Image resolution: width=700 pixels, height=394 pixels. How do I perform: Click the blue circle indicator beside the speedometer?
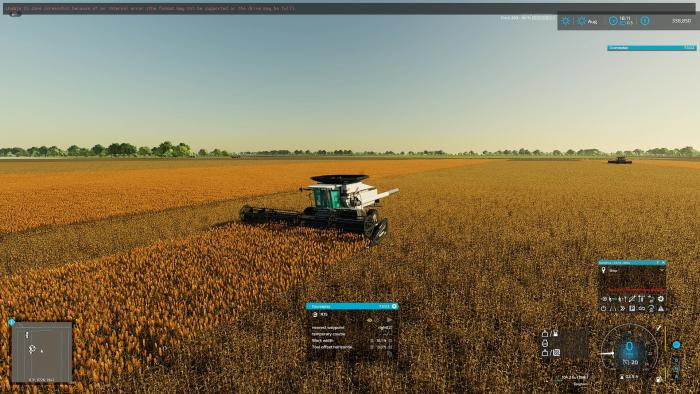click(676, 344)
